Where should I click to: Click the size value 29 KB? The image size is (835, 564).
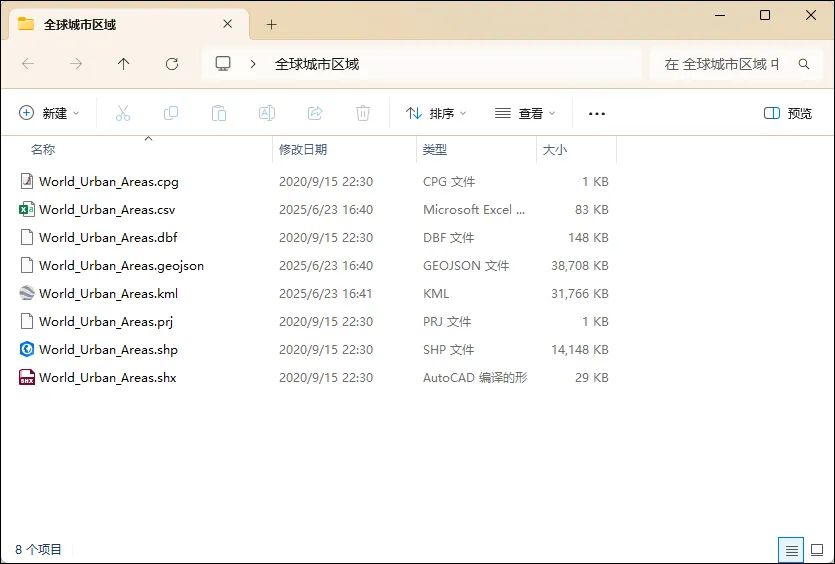(x=592, y=377)
